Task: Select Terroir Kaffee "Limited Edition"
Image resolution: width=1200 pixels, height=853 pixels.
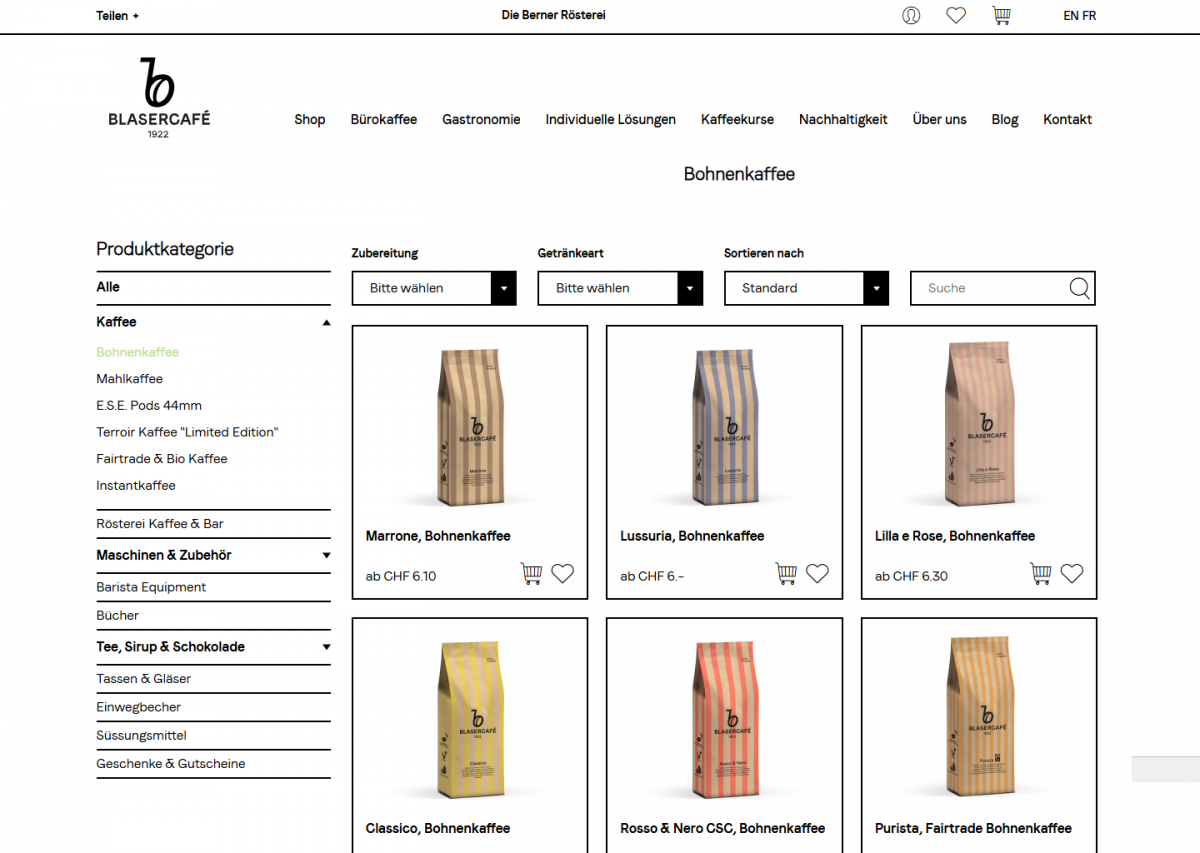Action: (187, 432)
